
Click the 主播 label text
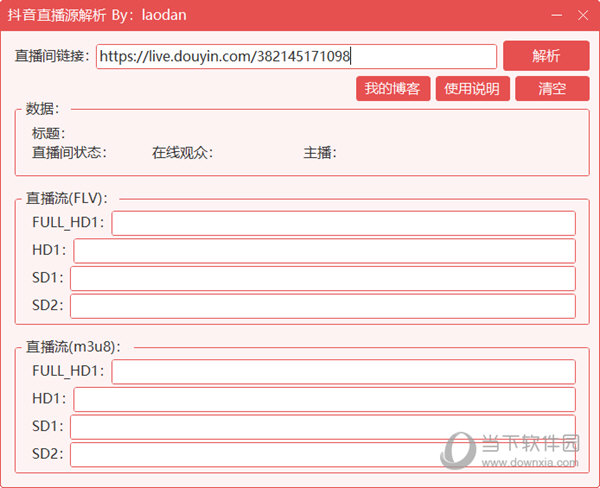coord(320,152)
